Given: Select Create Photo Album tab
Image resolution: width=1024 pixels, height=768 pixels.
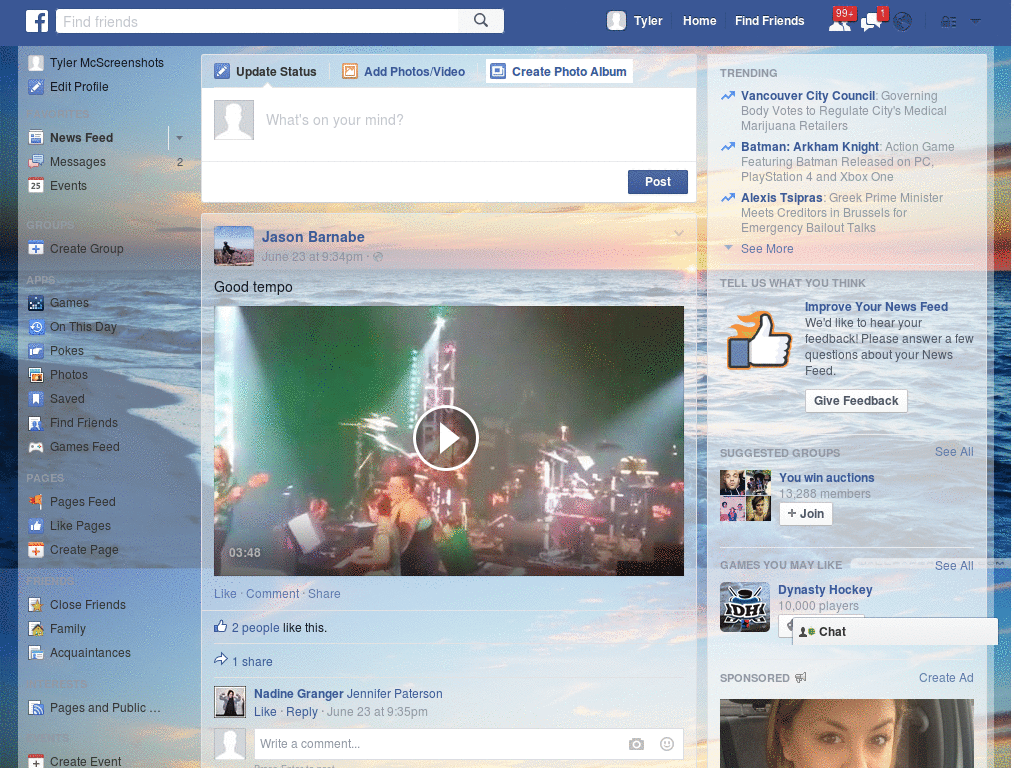Looking at the screenshot, I should (558, 72).
